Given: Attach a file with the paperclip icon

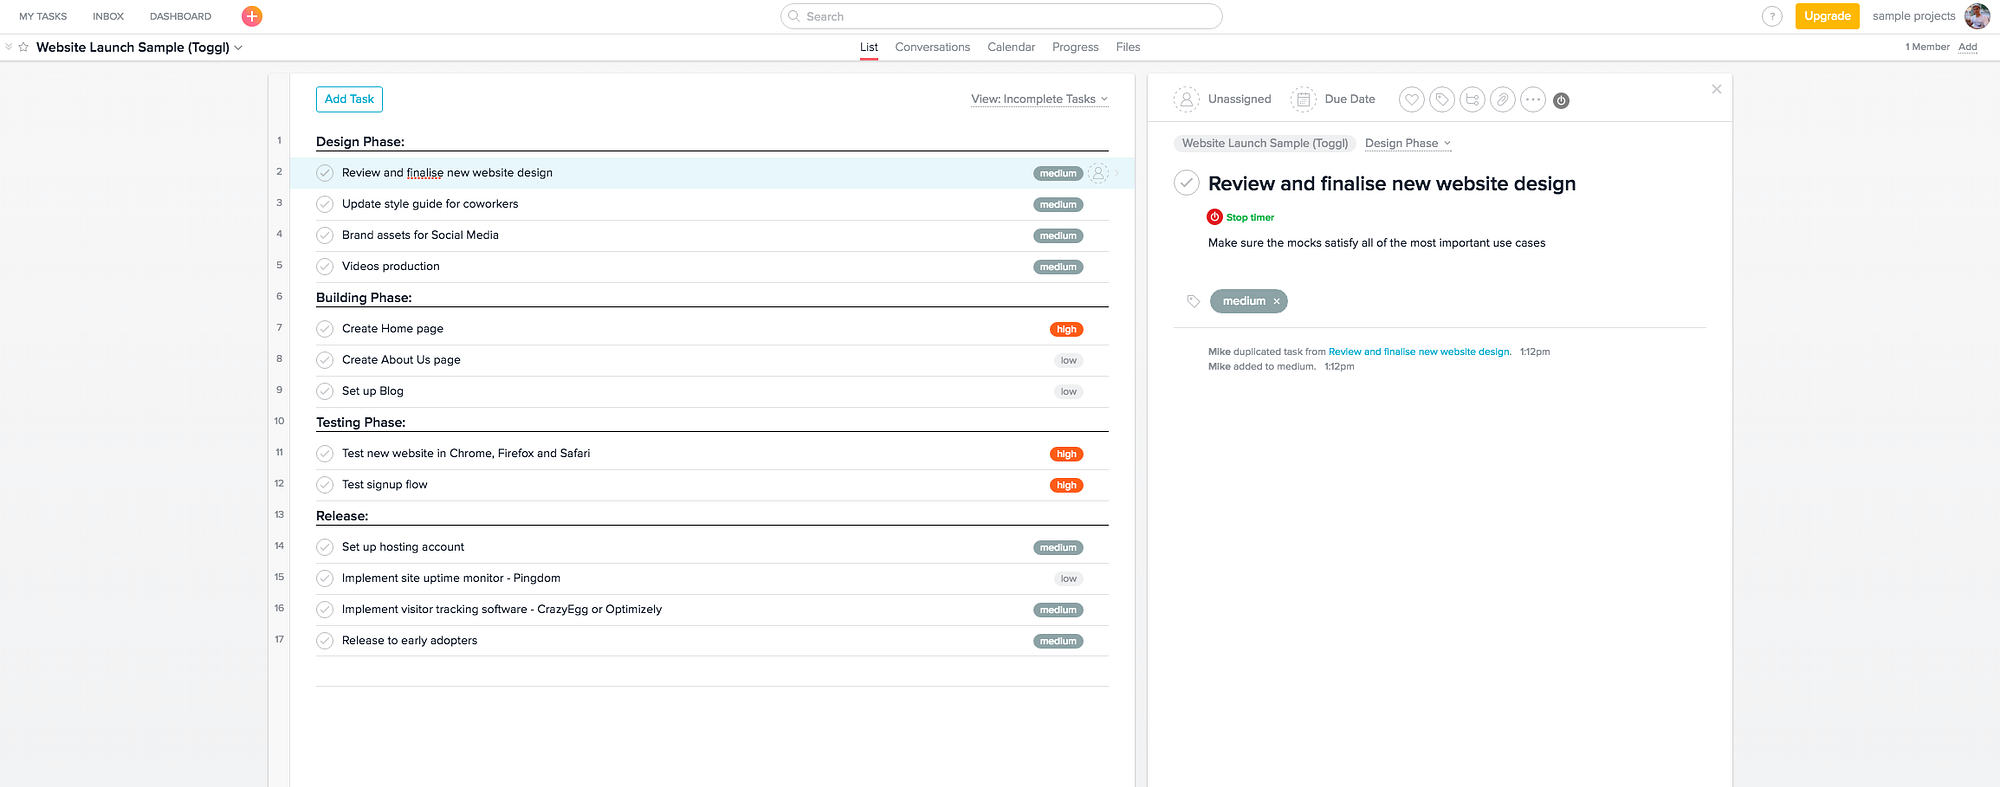Looking at the screenshot, I should coord(1502,99).
